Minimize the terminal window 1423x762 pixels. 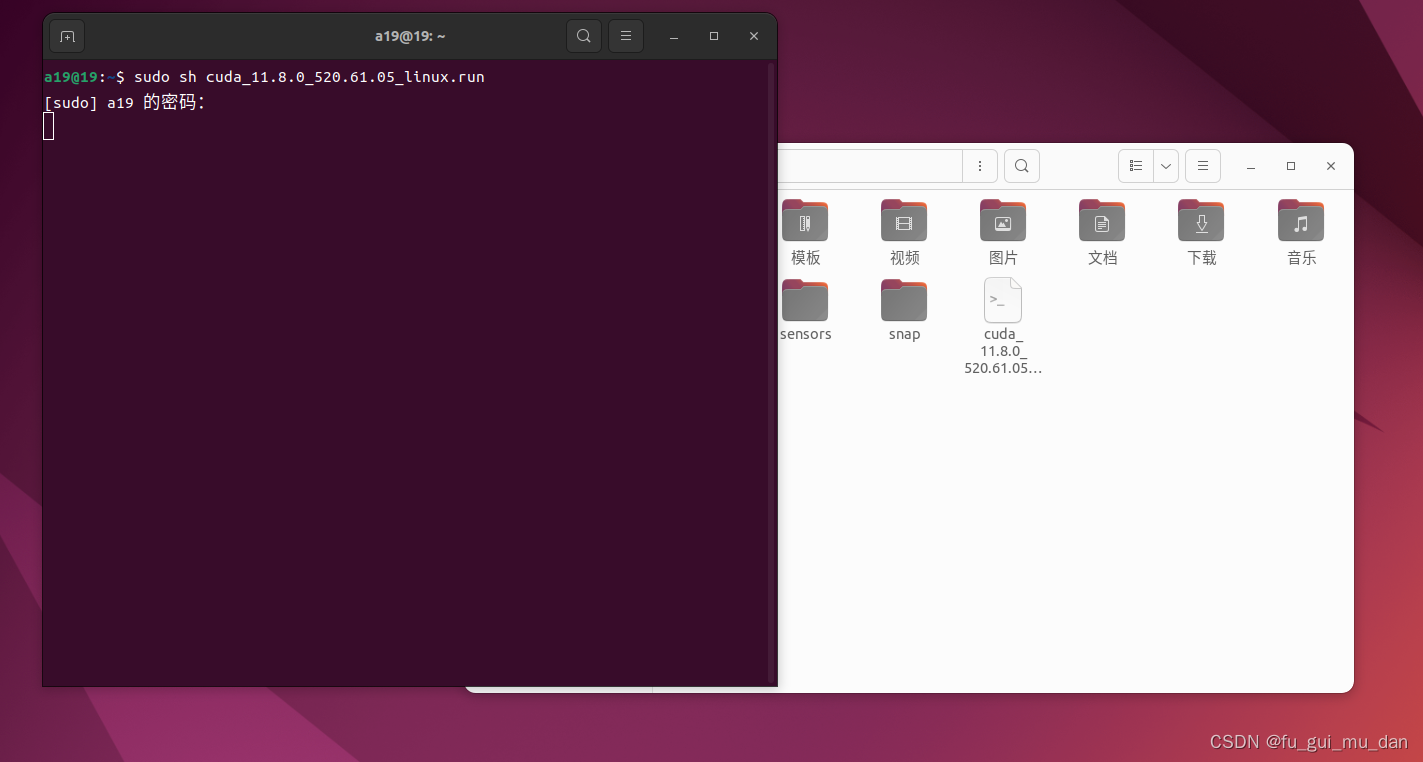(674, 36)
